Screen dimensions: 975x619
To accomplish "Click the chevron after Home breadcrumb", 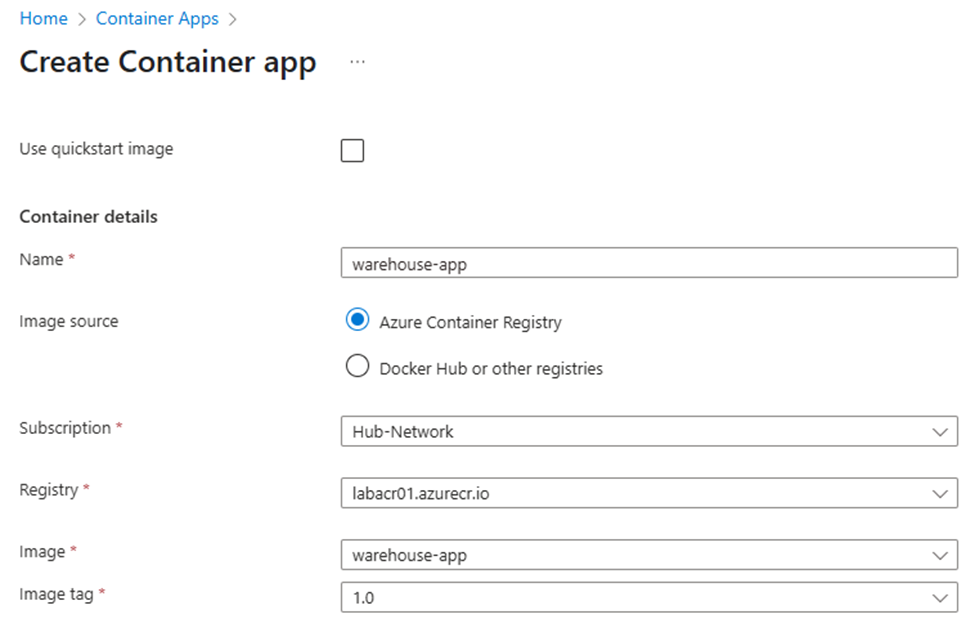I will click(x=81, y=19).
